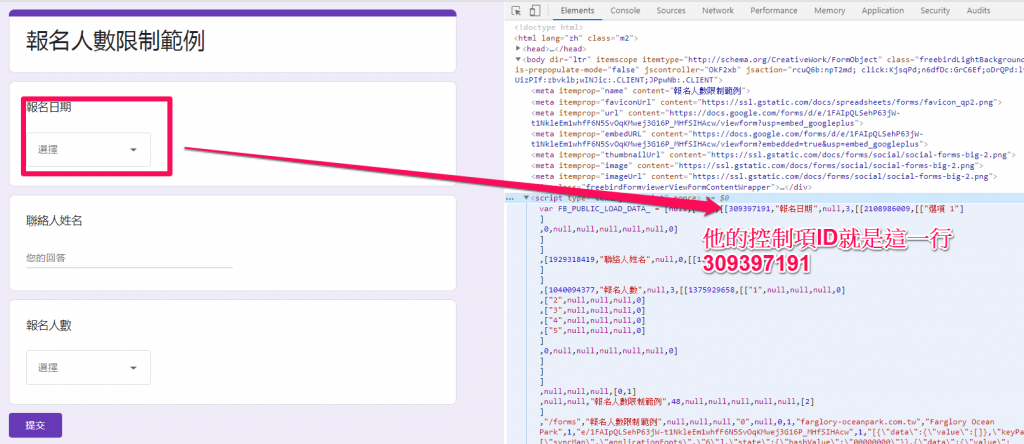Click the ["2",null,null,null,0] code line
The image size is (1024, 444).
[592, 300]
